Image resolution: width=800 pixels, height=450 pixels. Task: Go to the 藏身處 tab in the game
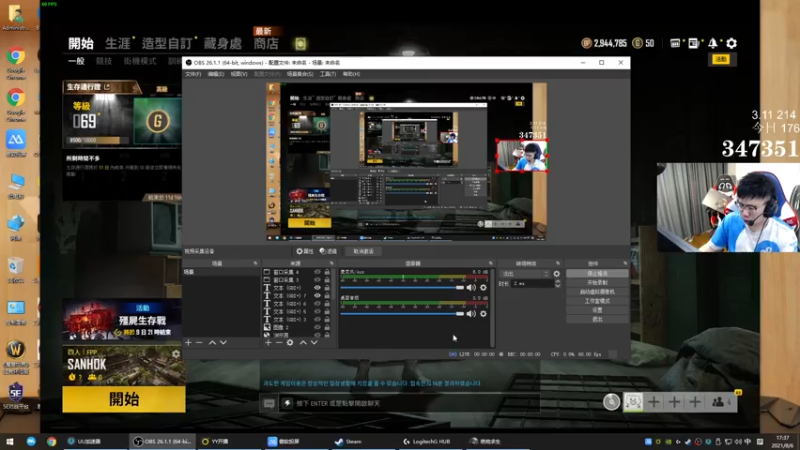pyautogui.click(x=222, y=43)
